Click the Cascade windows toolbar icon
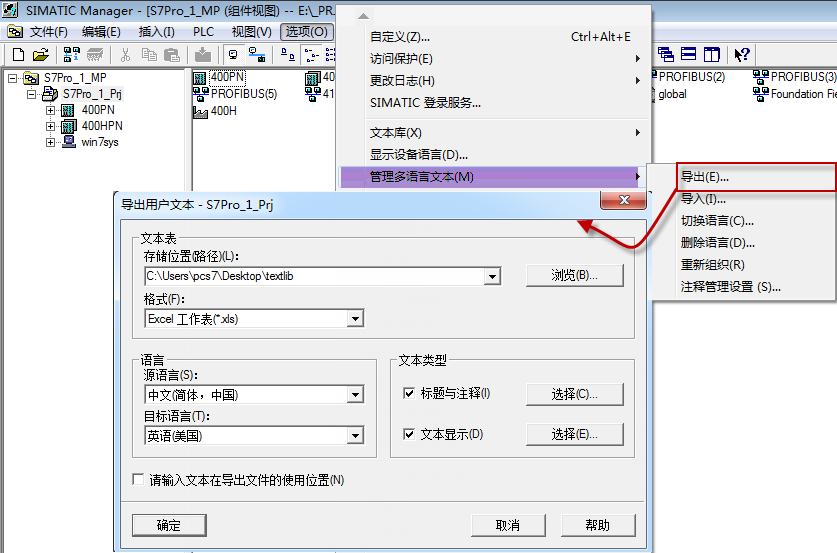This screenshot has height=553, width=837. 666,54
